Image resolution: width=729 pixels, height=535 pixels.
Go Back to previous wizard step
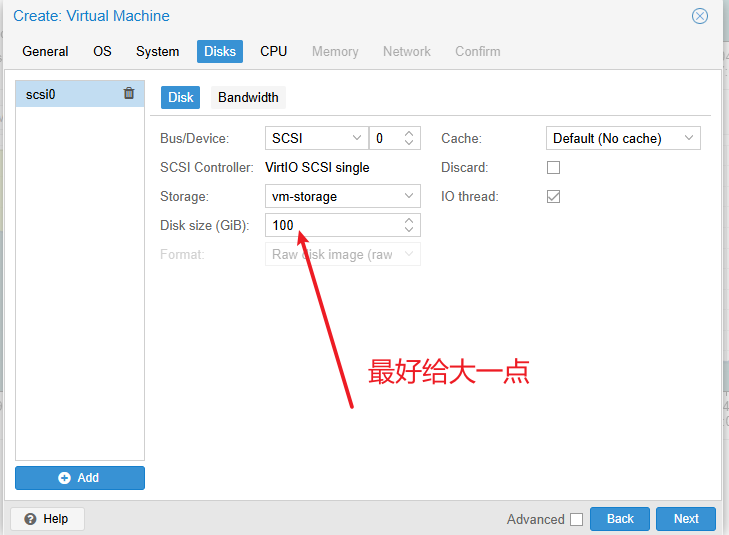[620, 519]
